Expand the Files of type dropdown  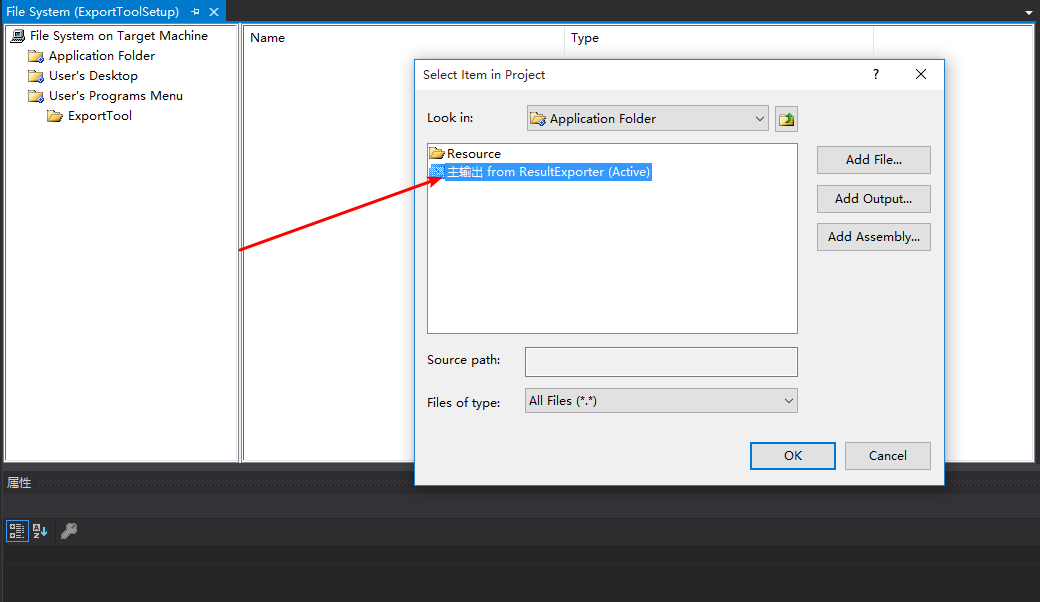pos(788,401)
